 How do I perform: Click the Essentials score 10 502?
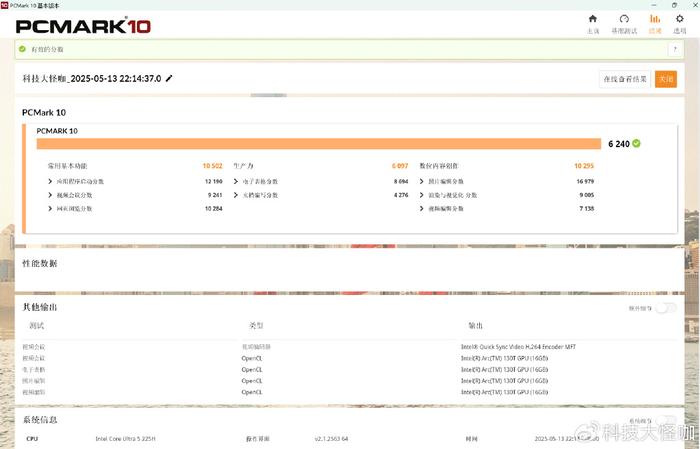click(x=212, y=166)
